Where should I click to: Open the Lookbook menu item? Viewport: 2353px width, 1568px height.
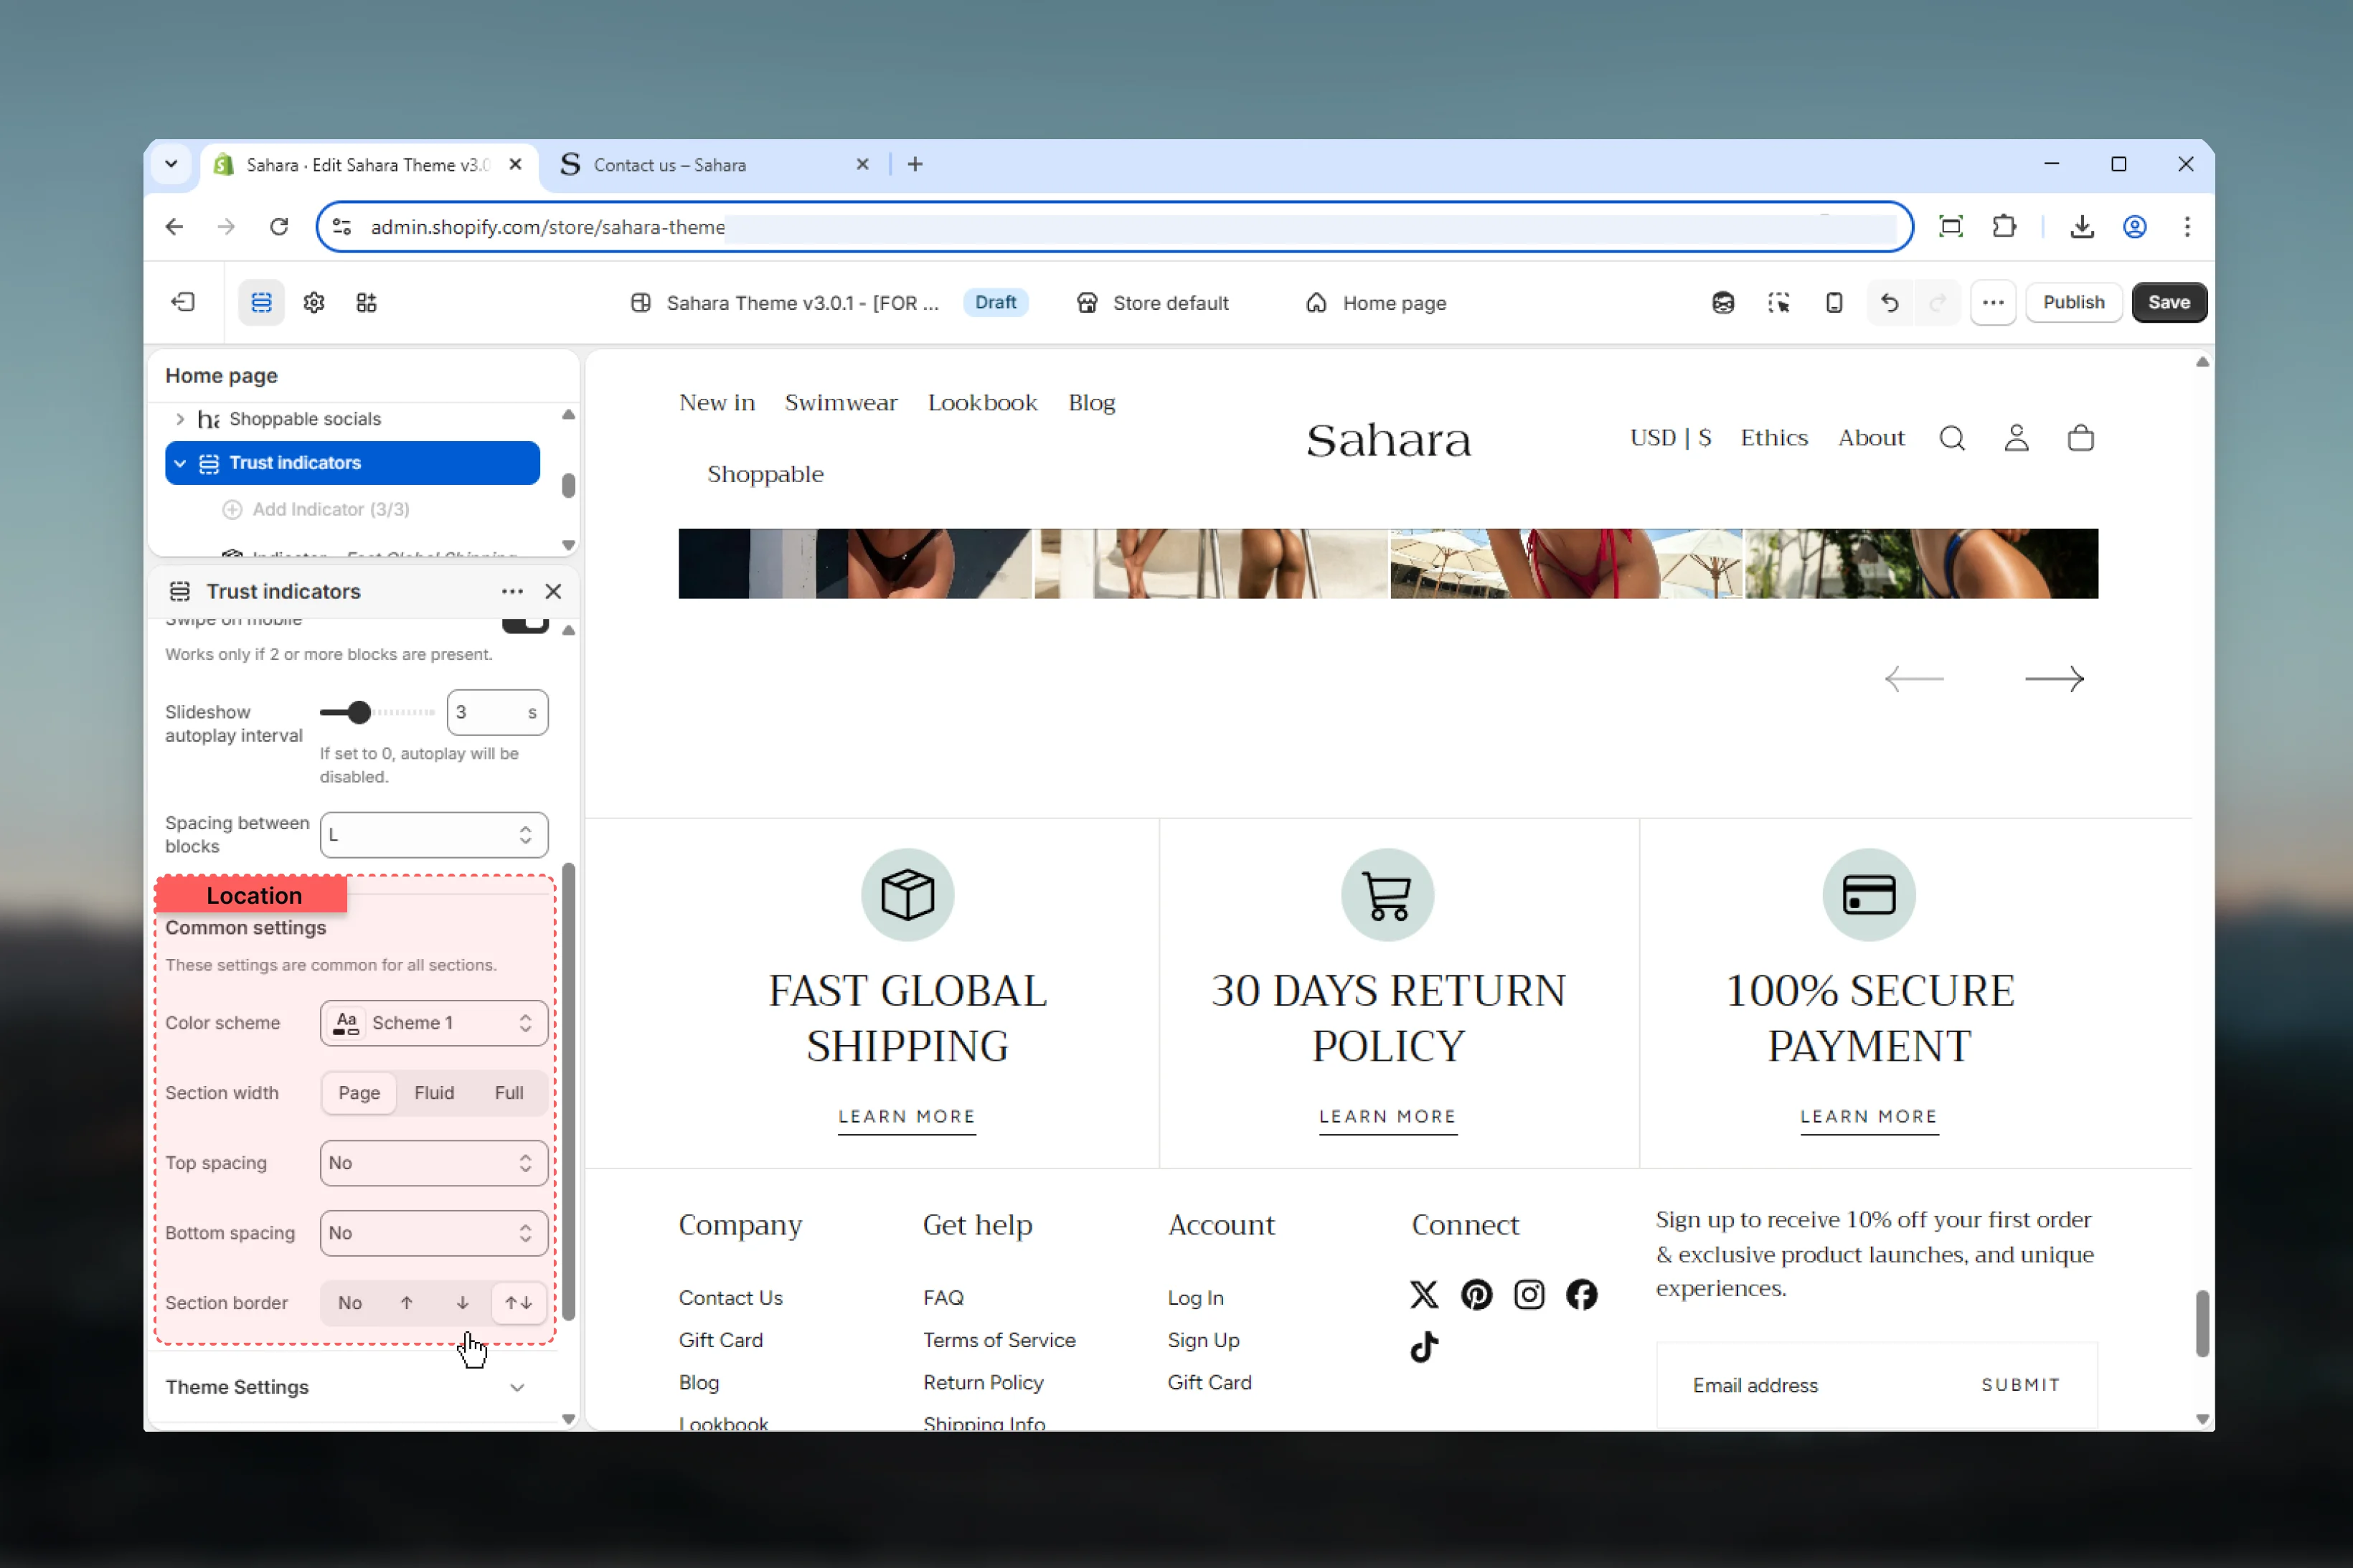(x=982, y=402)
